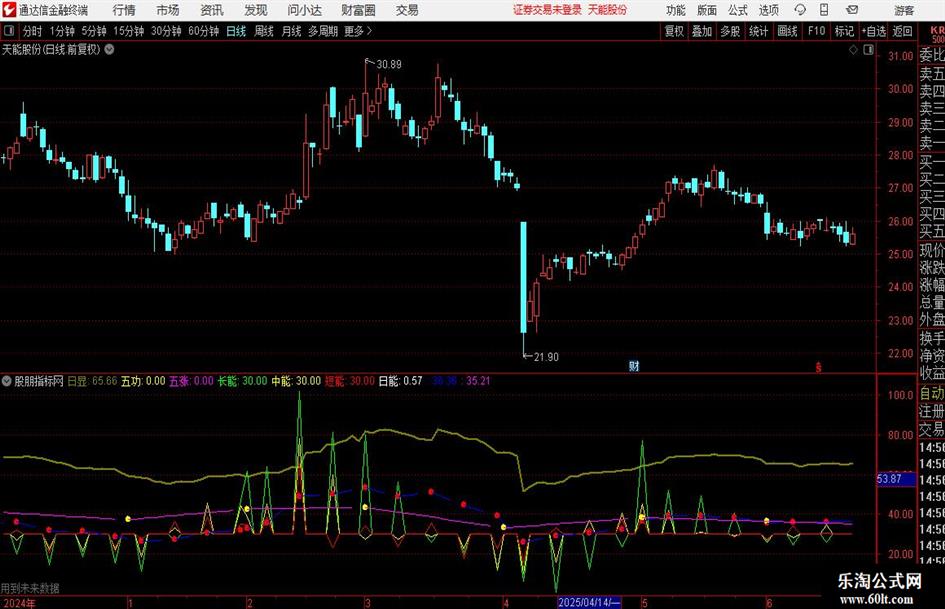Image resolution: width=945 pixels, height=609 pixels.
Task: Expand the 股朋指标网 indicator dropdown arrow
Action: 7,381
